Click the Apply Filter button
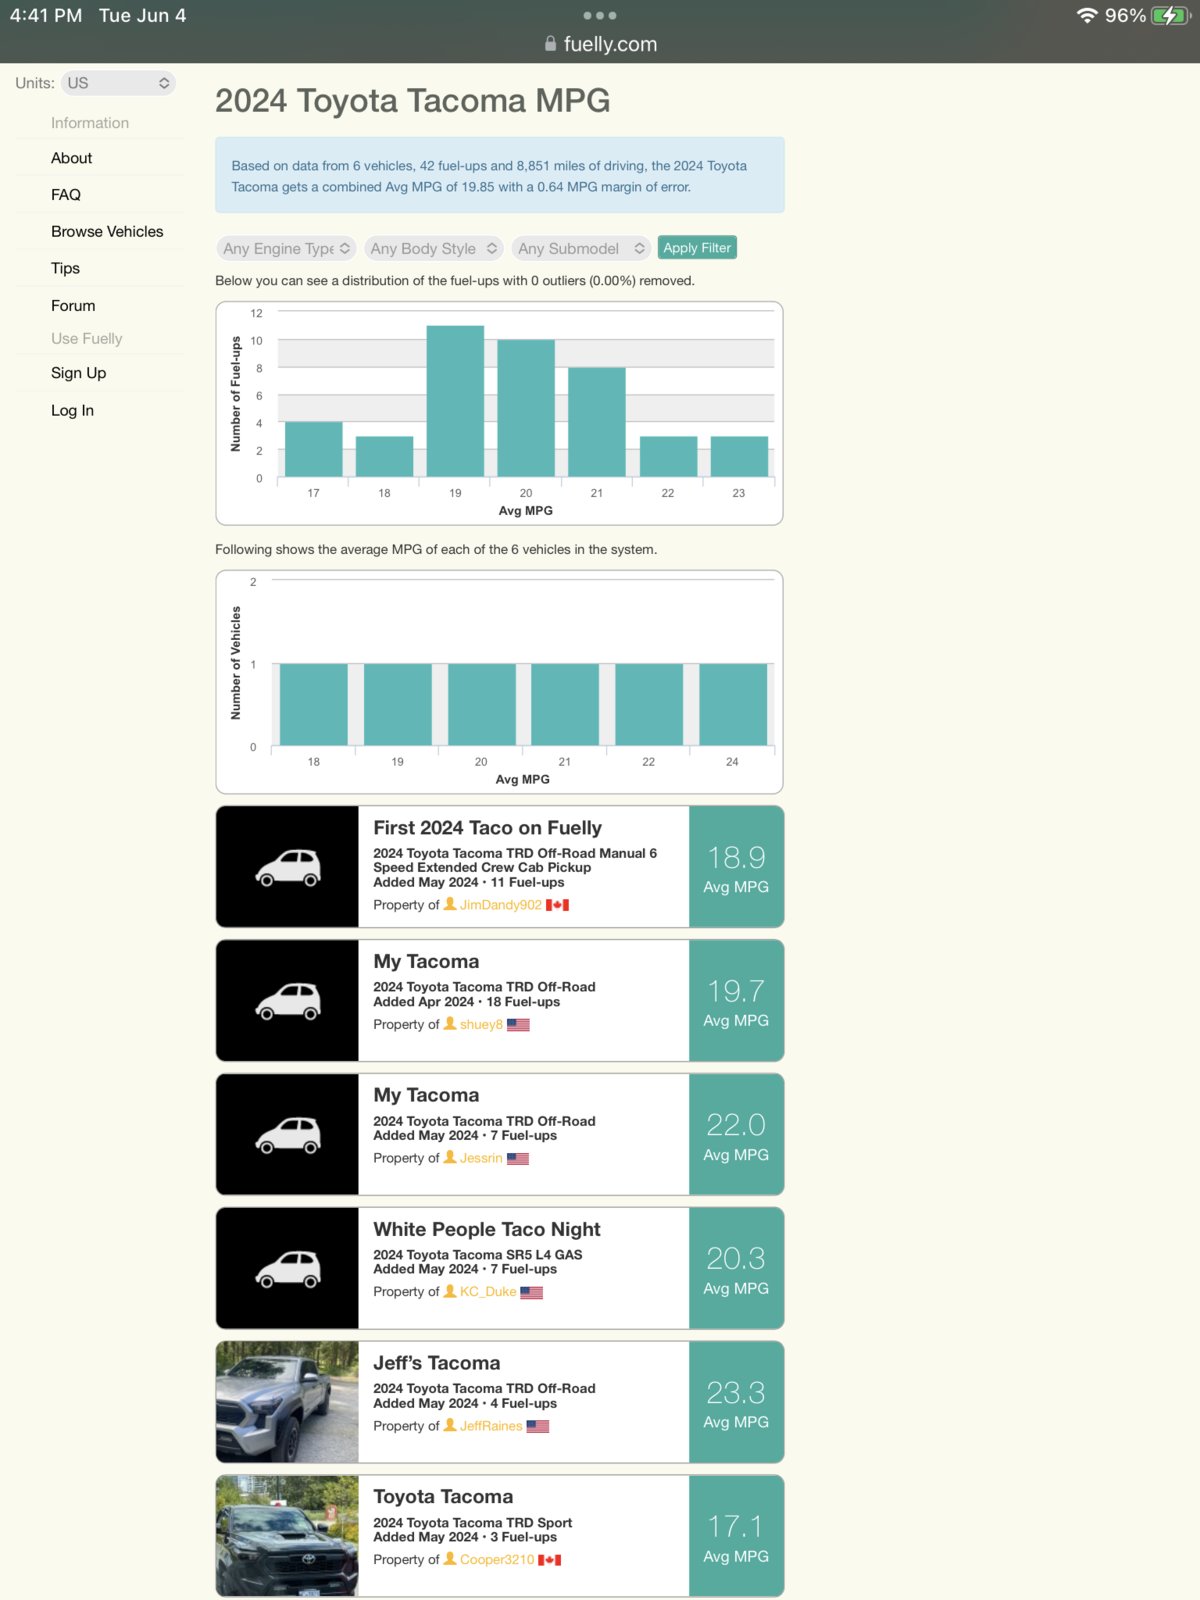 coord(697,248)
